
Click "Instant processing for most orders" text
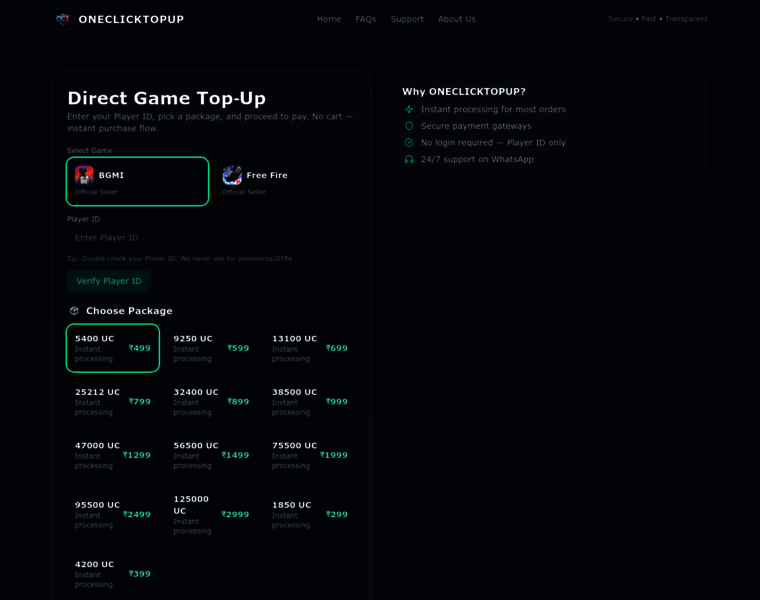493,110
